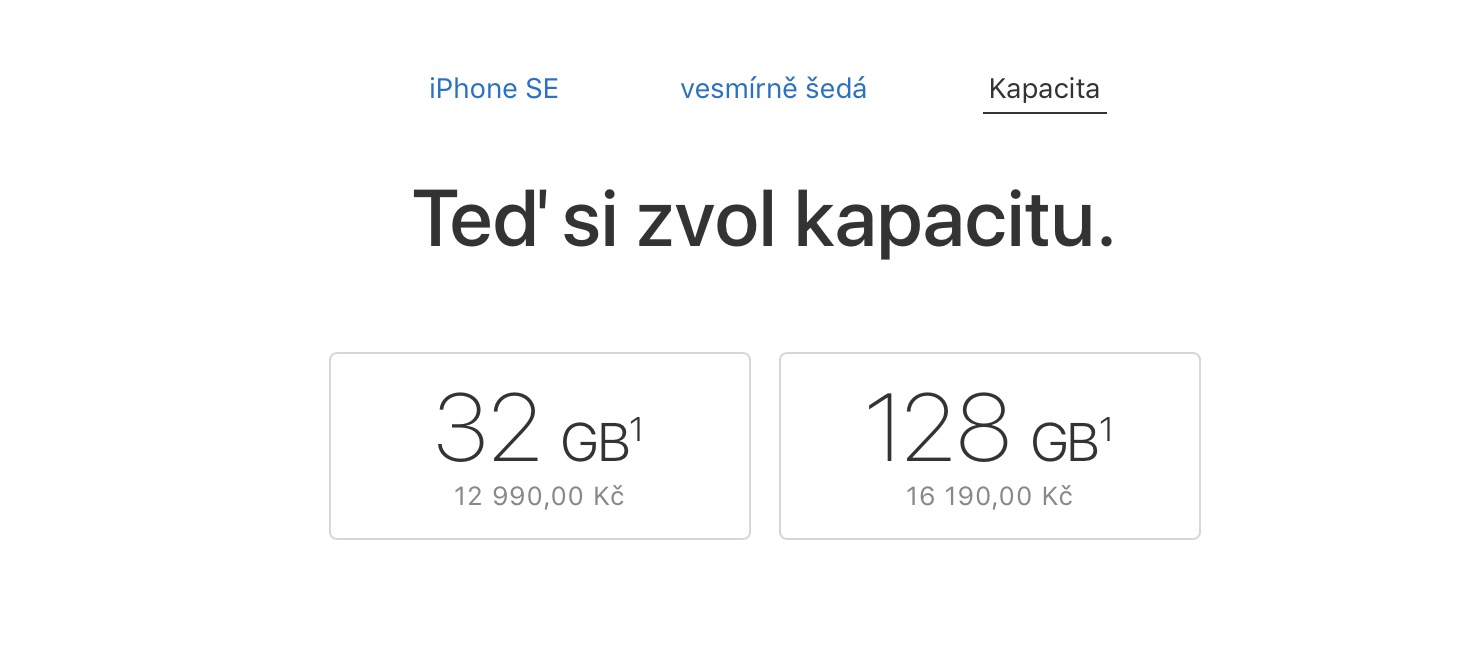Click the large number 128
This screenshot has width=1474, height=658.
pos(938,428)
